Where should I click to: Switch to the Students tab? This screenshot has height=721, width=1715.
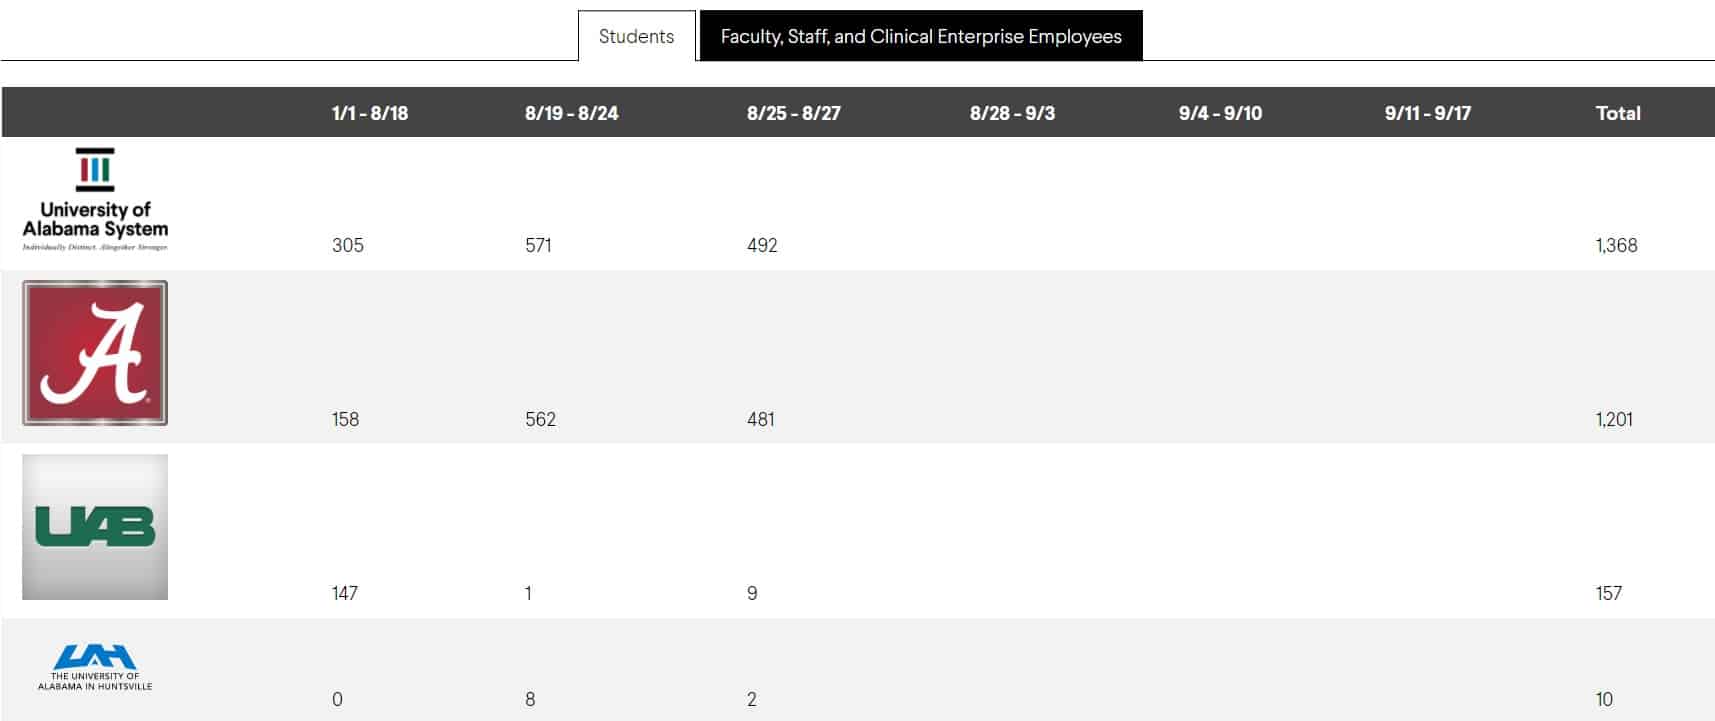pos(636,36)
